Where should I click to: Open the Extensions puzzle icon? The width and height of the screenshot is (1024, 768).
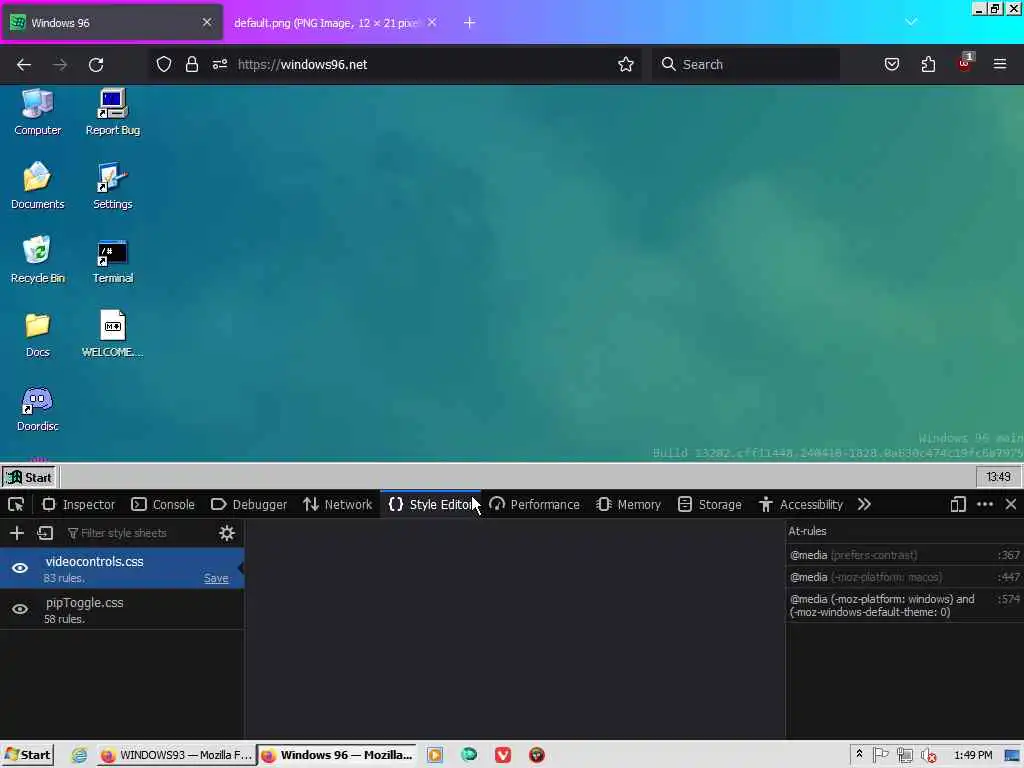click(x=928, y=64)
